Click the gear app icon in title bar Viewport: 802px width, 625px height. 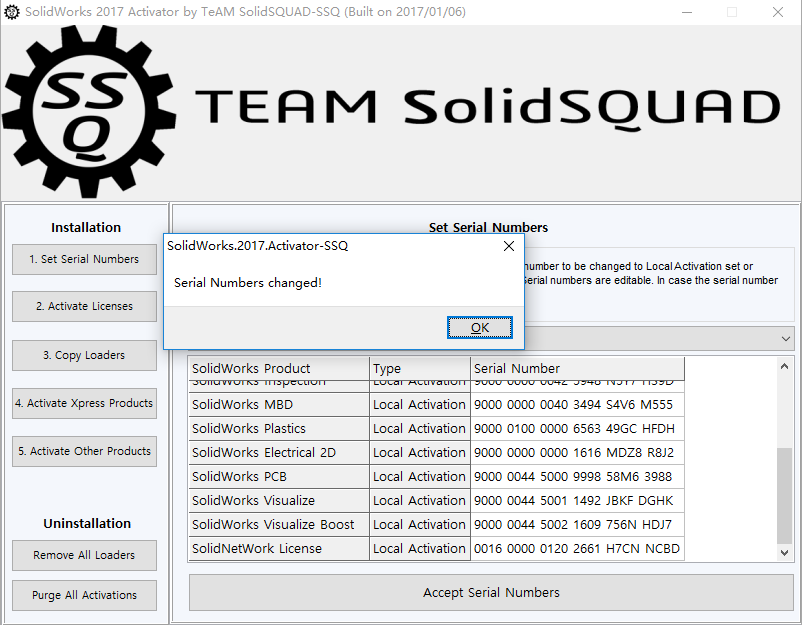(x=12, y=12)
